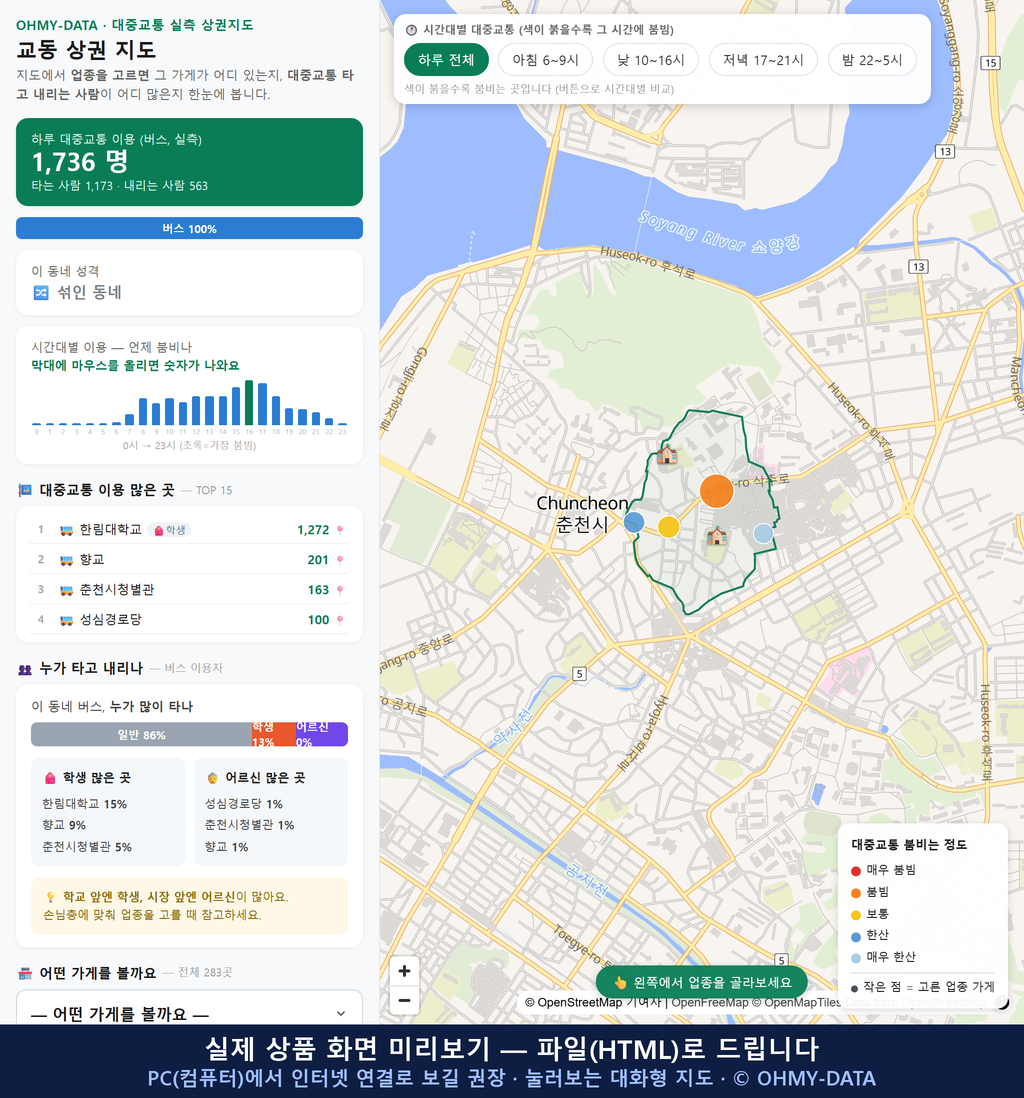The height and width of the screenshot is (1098, 1024).
Task: Click lightbulb icon in yellow tip box
Action: click(x=50, y=897)
